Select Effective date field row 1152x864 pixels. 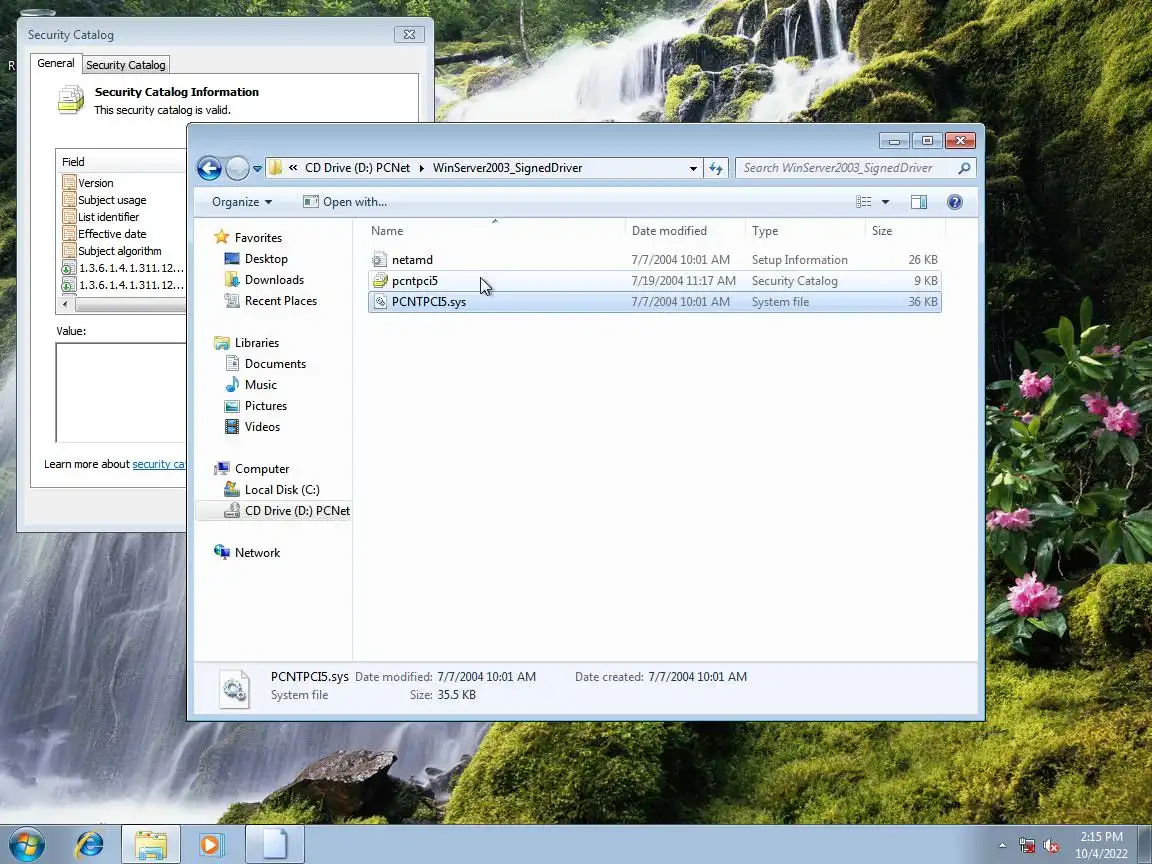coord(112,234)
